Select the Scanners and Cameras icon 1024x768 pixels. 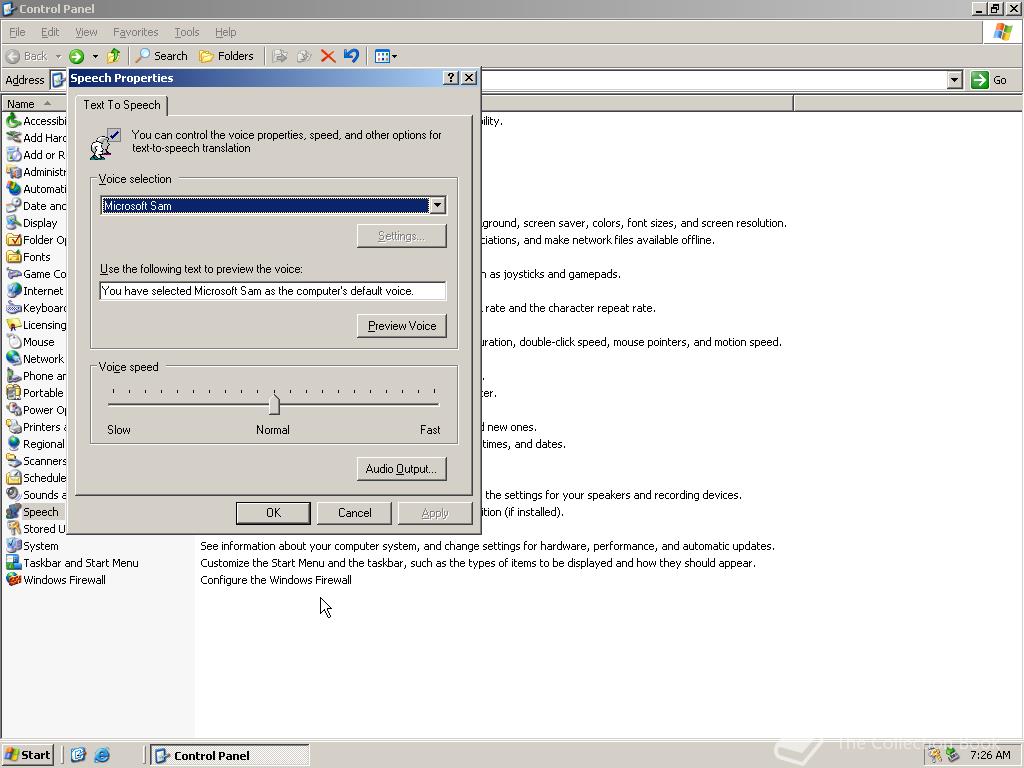tap(13, 460)
